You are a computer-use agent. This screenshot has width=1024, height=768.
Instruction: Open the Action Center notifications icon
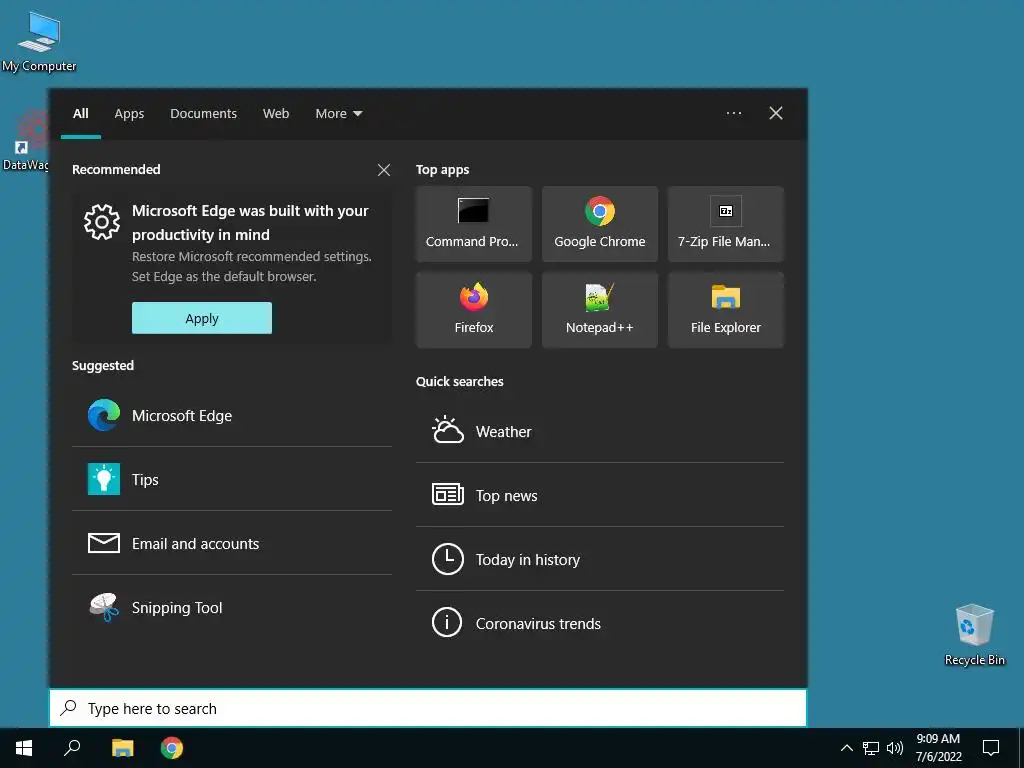click(x=991, y=748)
